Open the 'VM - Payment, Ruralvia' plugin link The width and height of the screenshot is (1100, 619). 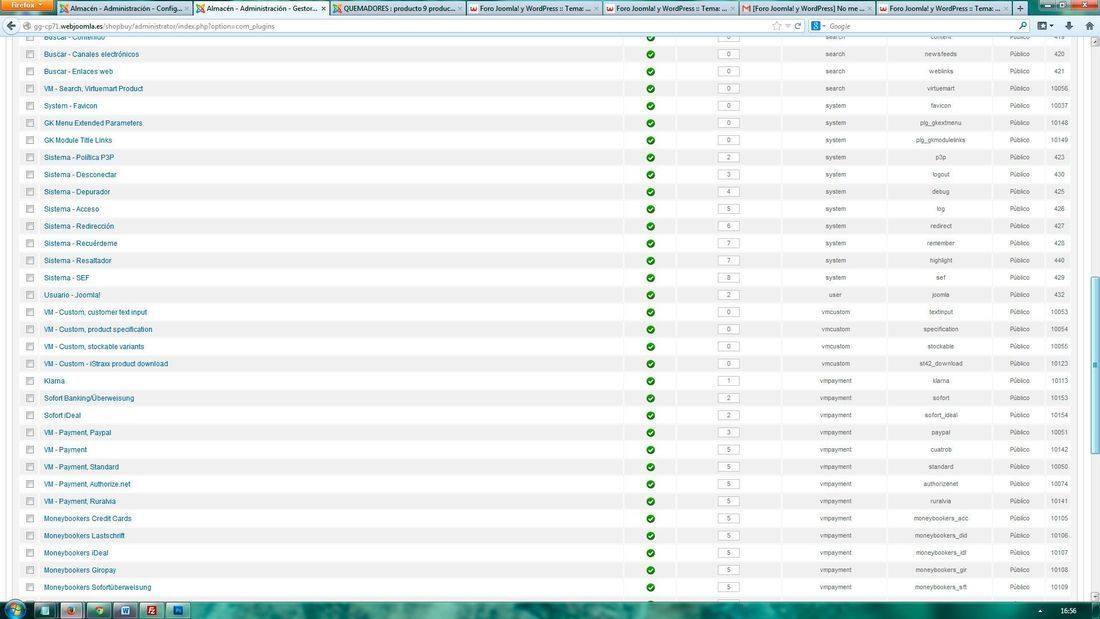[80, 501]
